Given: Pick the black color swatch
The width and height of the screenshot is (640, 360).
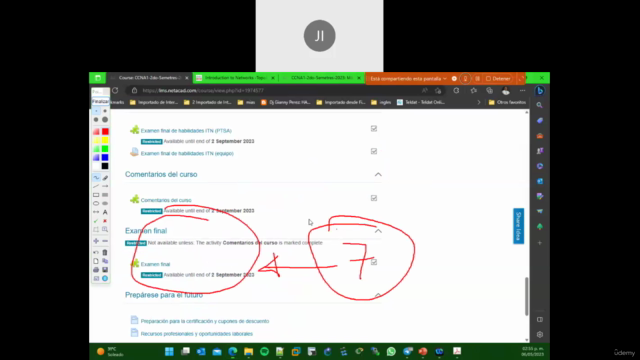Looking at the screenshot, I should pos(105,166).
